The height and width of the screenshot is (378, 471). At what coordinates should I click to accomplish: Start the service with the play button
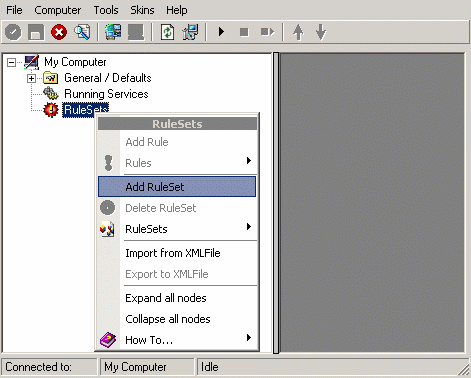221,32
